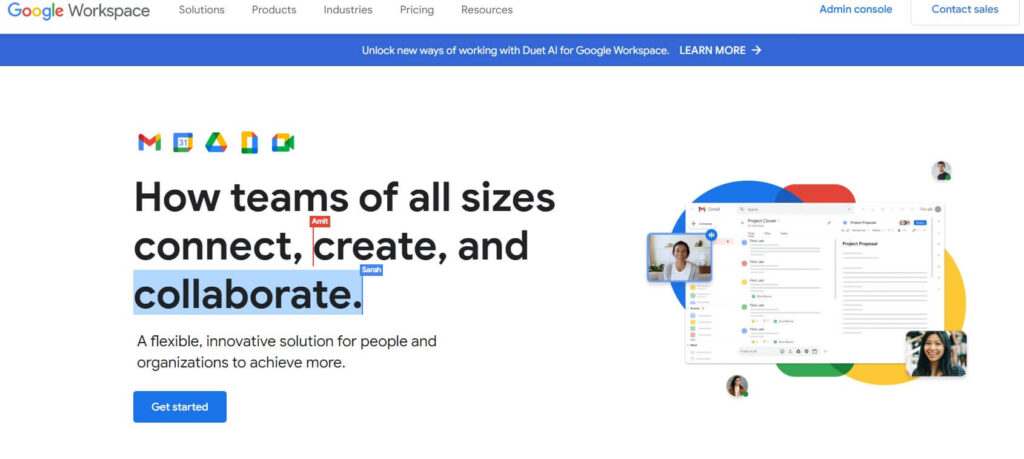Open the Industries menu

(x=348, y=10)
